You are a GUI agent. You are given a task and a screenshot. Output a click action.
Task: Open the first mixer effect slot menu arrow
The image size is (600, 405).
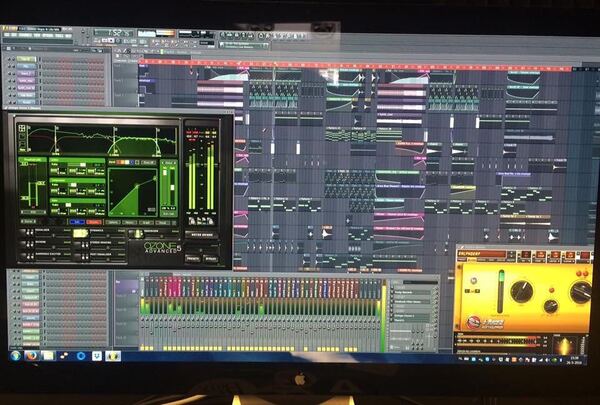tap(392, 287)
